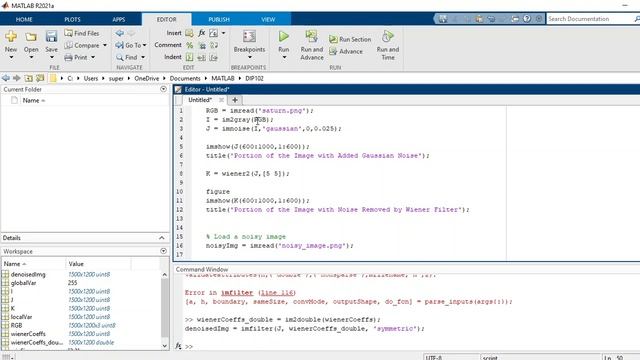640x360 pixels.
Task: Click the DIP102 folder breadcrumb
Action: (254, 78)
